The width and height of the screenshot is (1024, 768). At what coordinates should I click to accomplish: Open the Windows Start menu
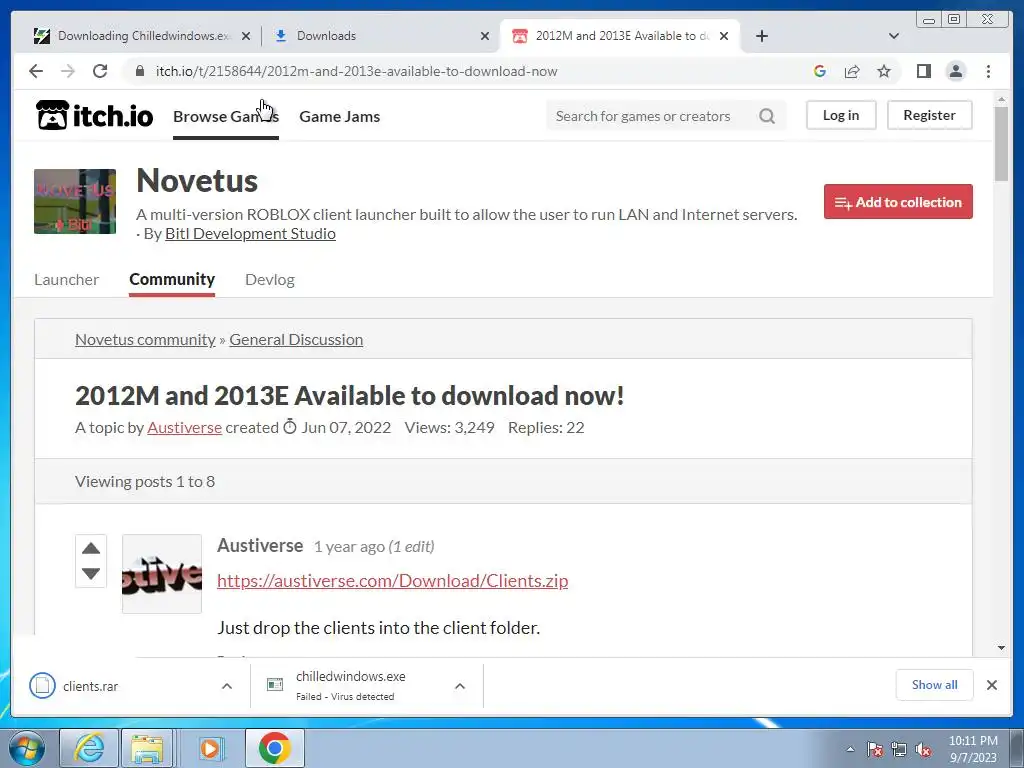[27, 748]
